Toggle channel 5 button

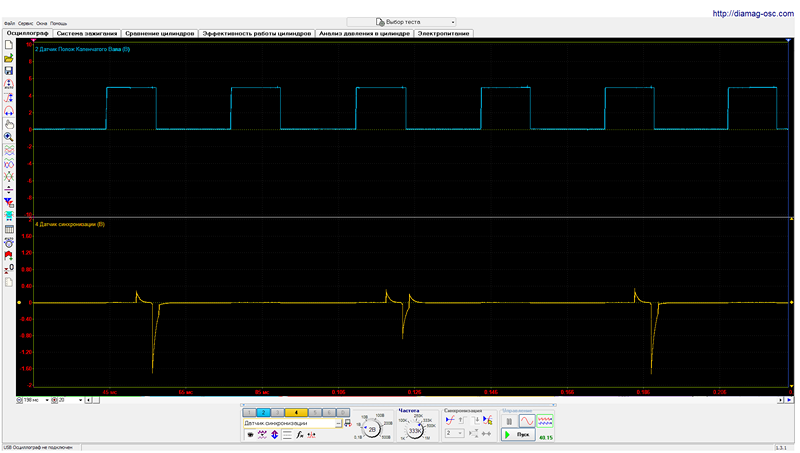point(315,412)
